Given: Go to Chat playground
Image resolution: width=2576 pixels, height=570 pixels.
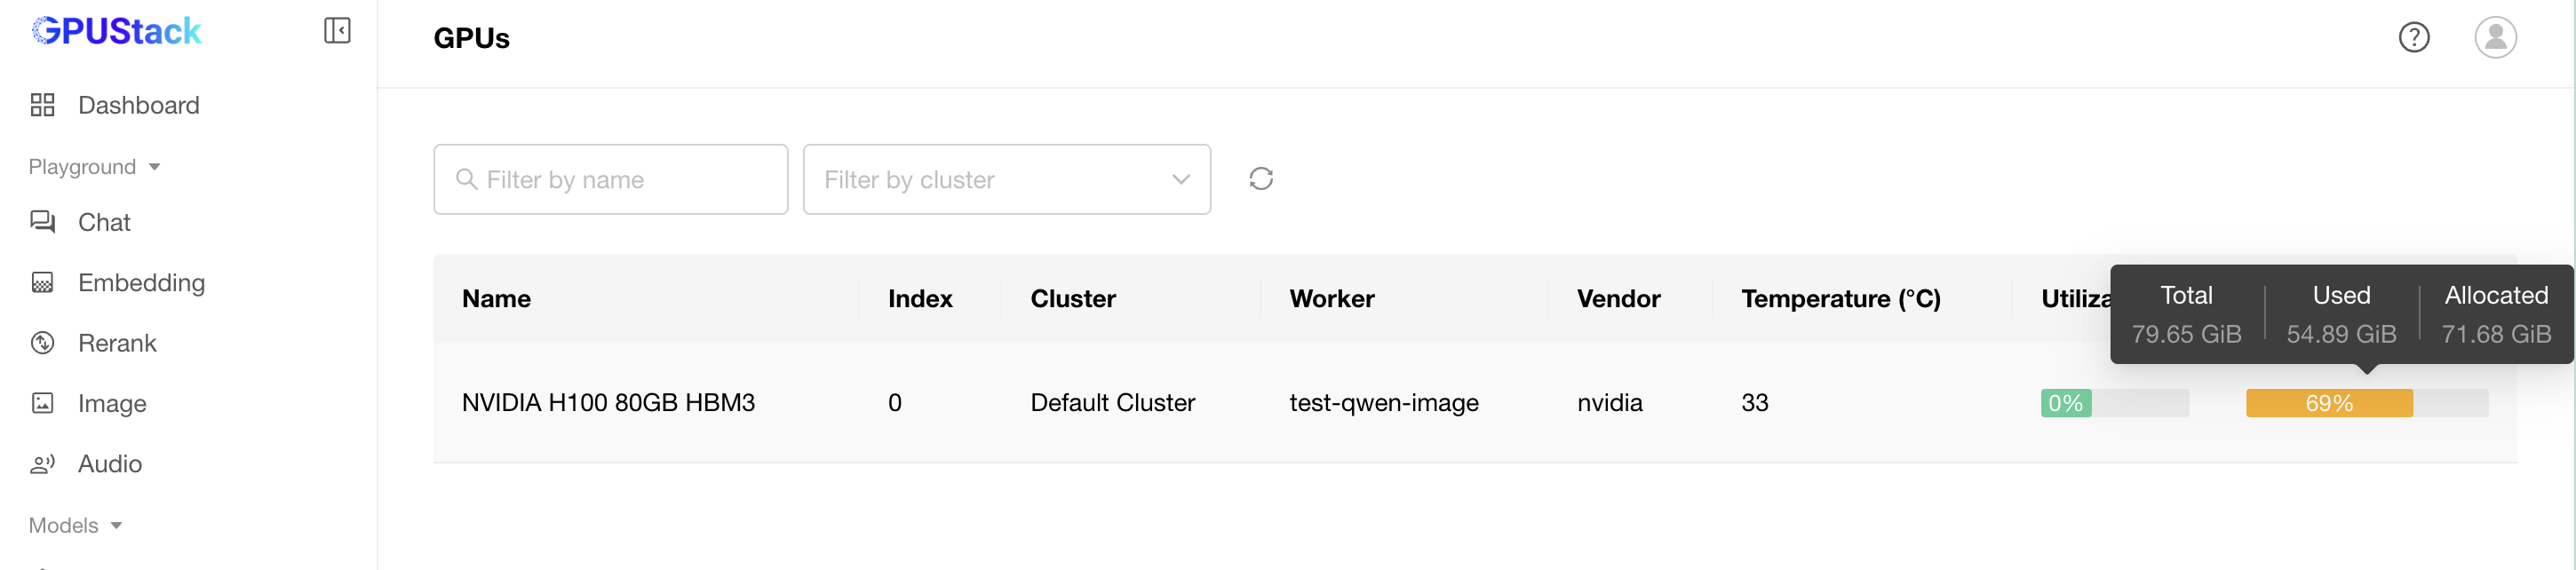Looking at the screenshot, I should coord(104,222).
